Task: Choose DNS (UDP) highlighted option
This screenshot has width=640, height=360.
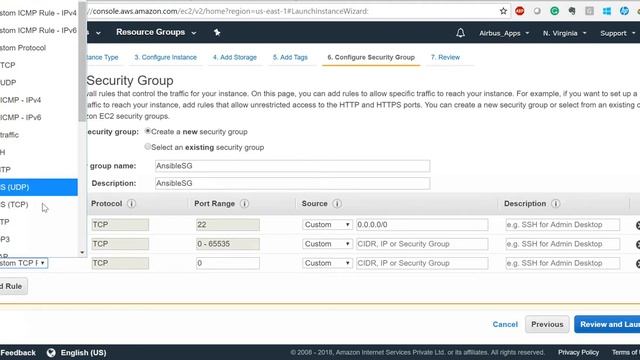Action: point(39,187)
